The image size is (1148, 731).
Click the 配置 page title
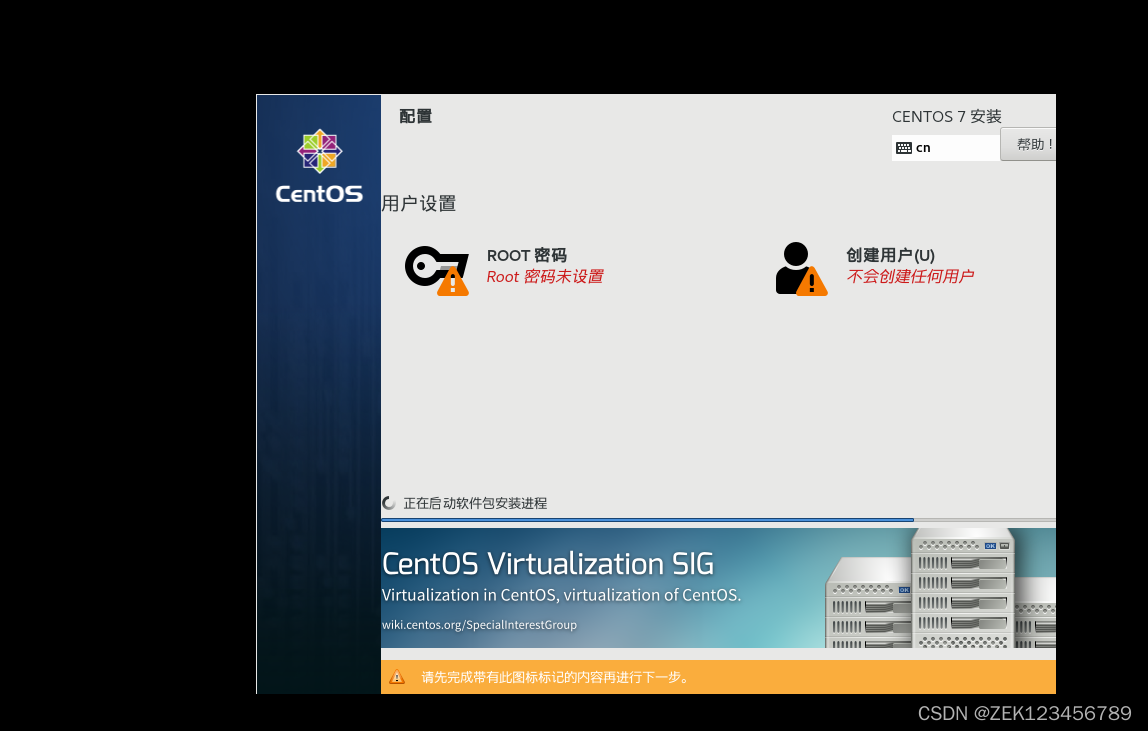[416, 116]
